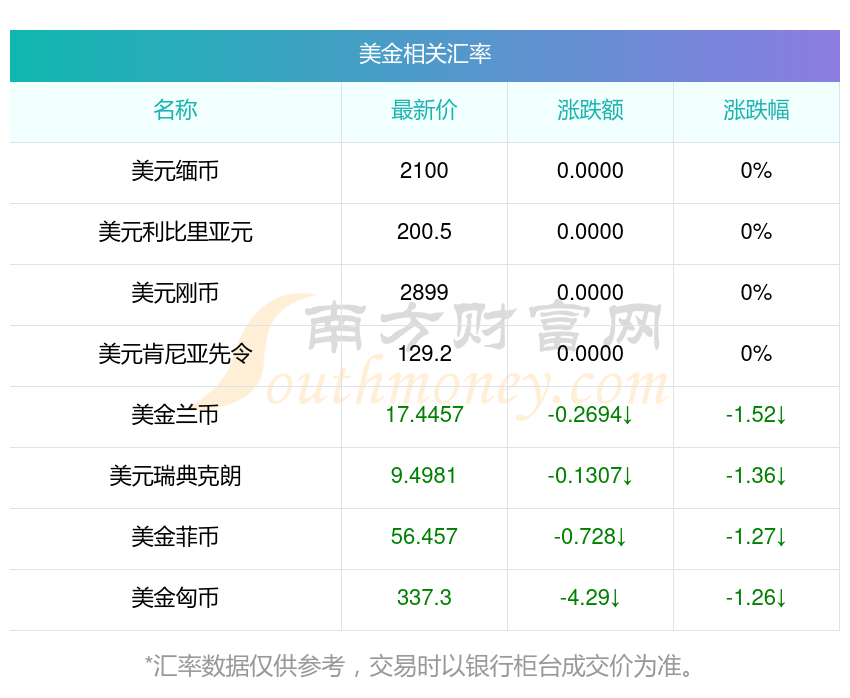Click the change percent -1.36↓

756,476
